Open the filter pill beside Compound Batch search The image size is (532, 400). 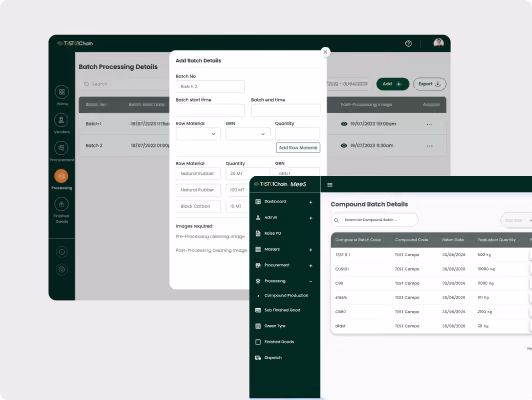tap(516, 220)
